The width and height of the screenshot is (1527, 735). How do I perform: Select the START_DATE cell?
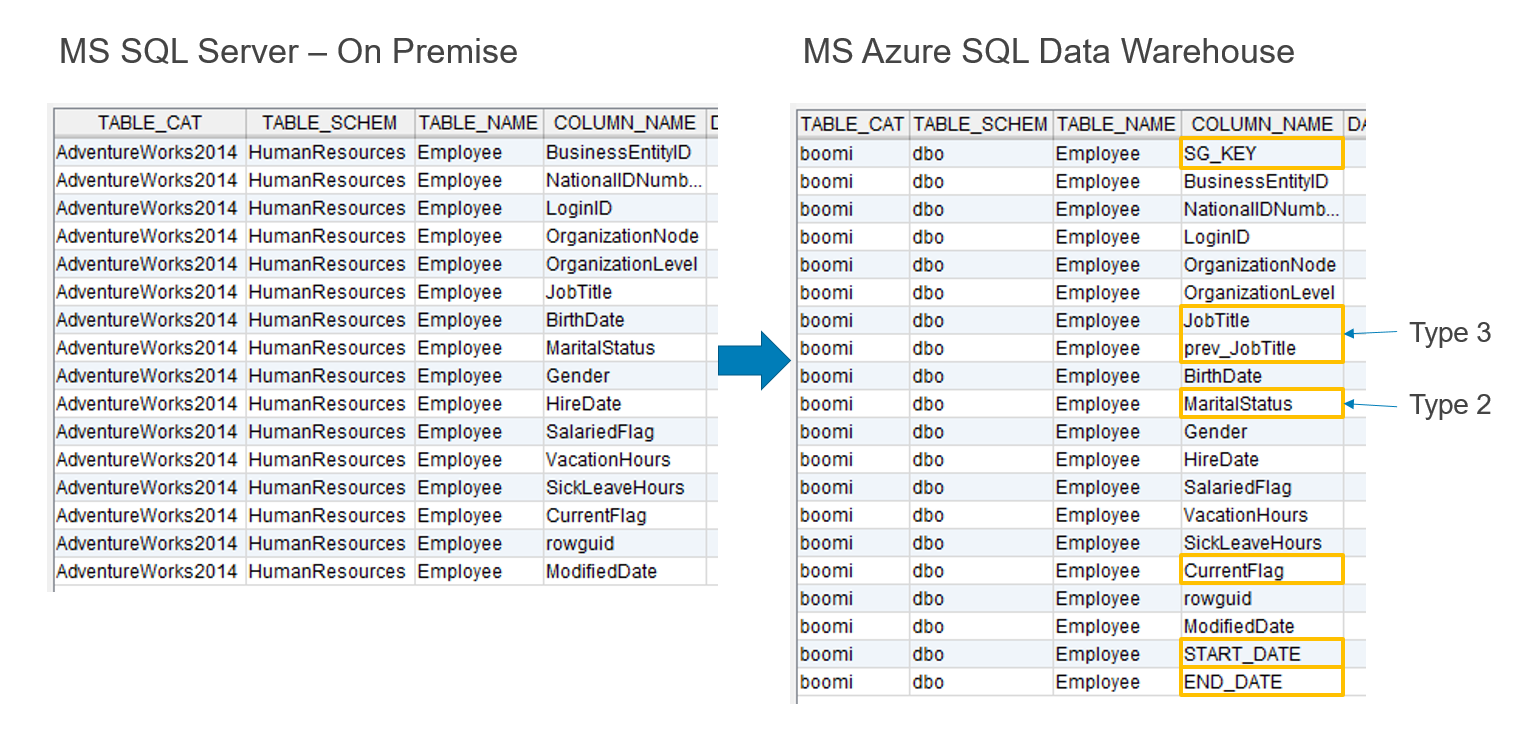click(1261, 654)
